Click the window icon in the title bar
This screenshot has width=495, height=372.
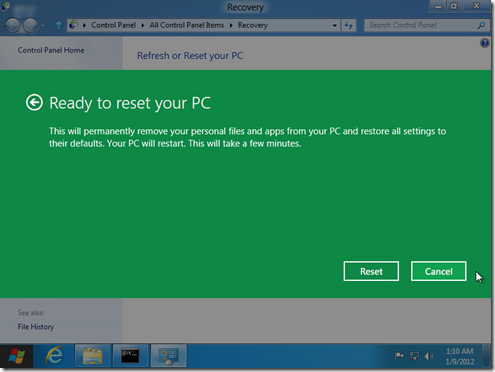(5, 7)
